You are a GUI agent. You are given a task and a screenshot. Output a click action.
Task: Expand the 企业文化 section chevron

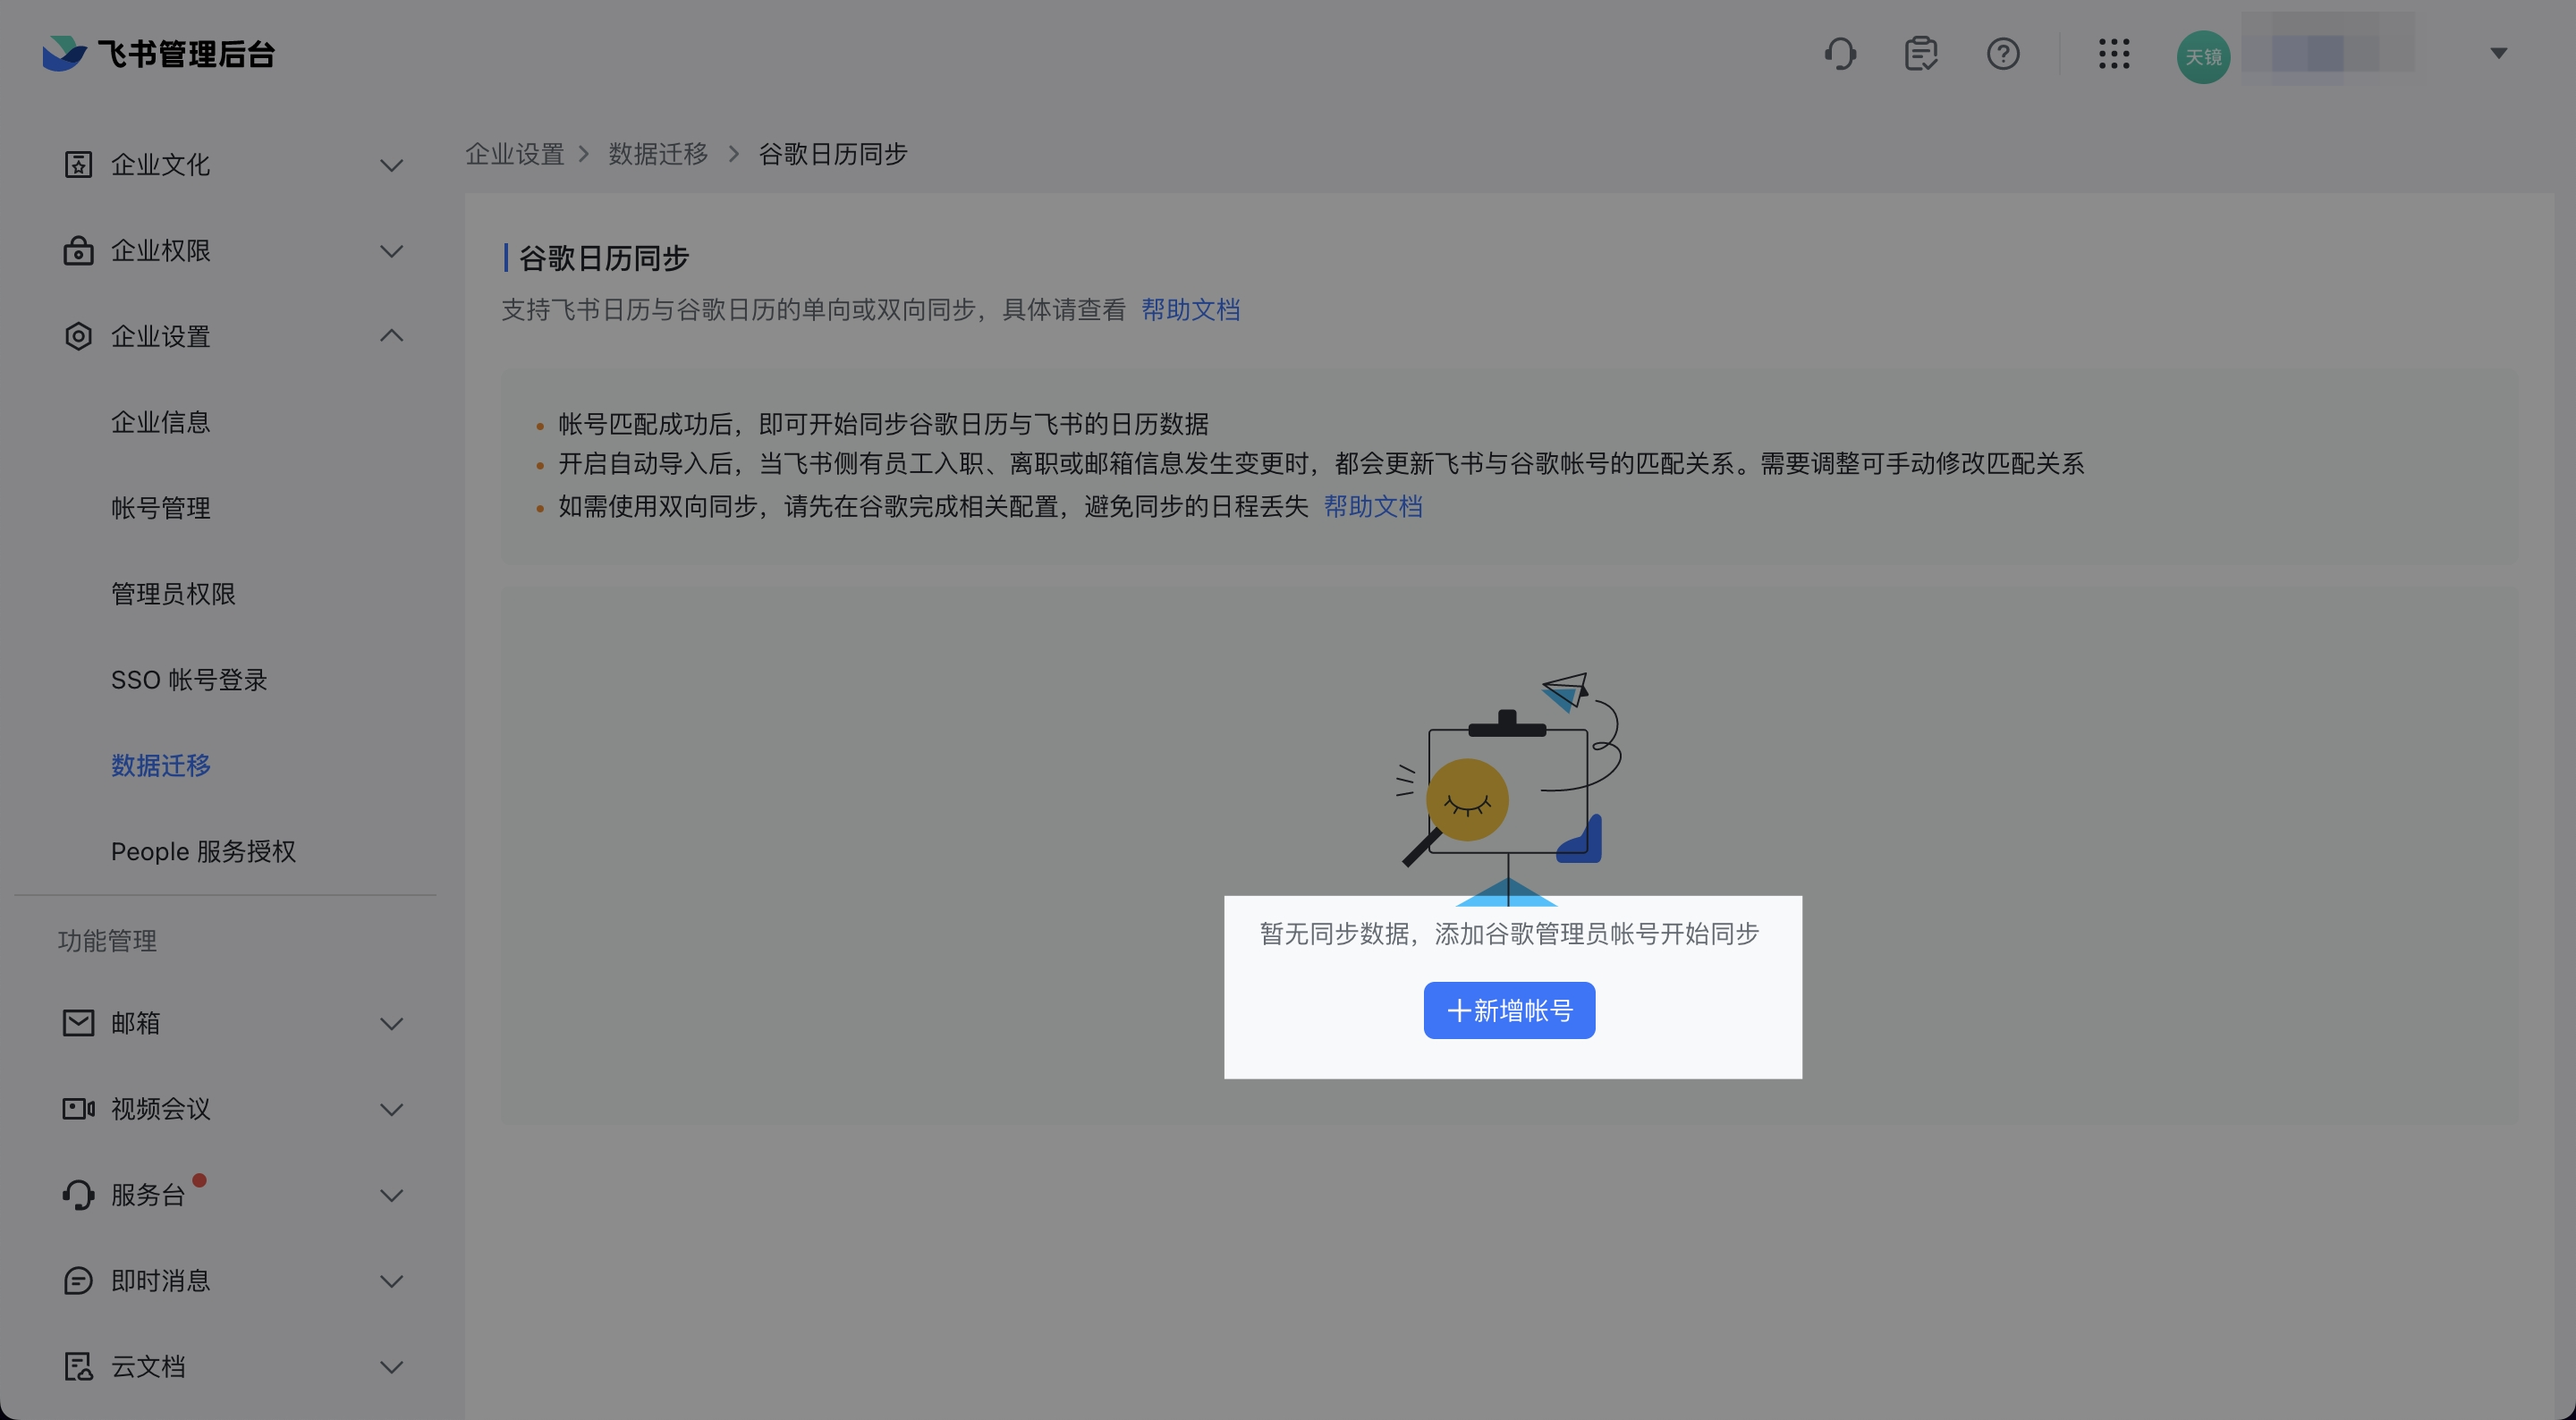click(392, 165)
